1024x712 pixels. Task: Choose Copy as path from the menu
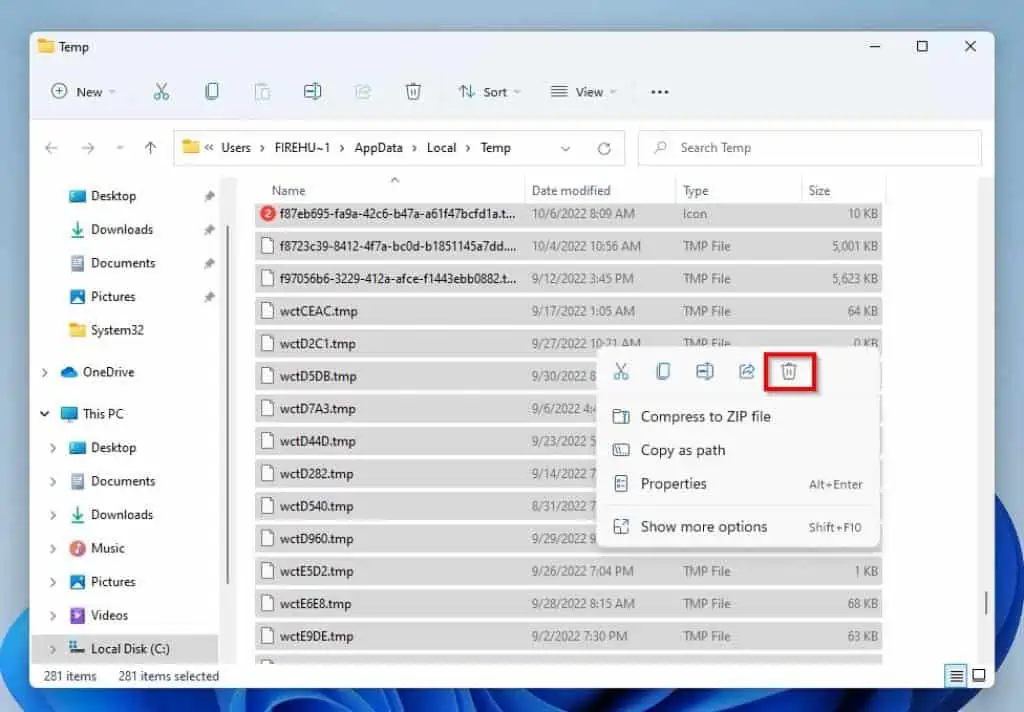pyautogui.click(x=684, y=450)
